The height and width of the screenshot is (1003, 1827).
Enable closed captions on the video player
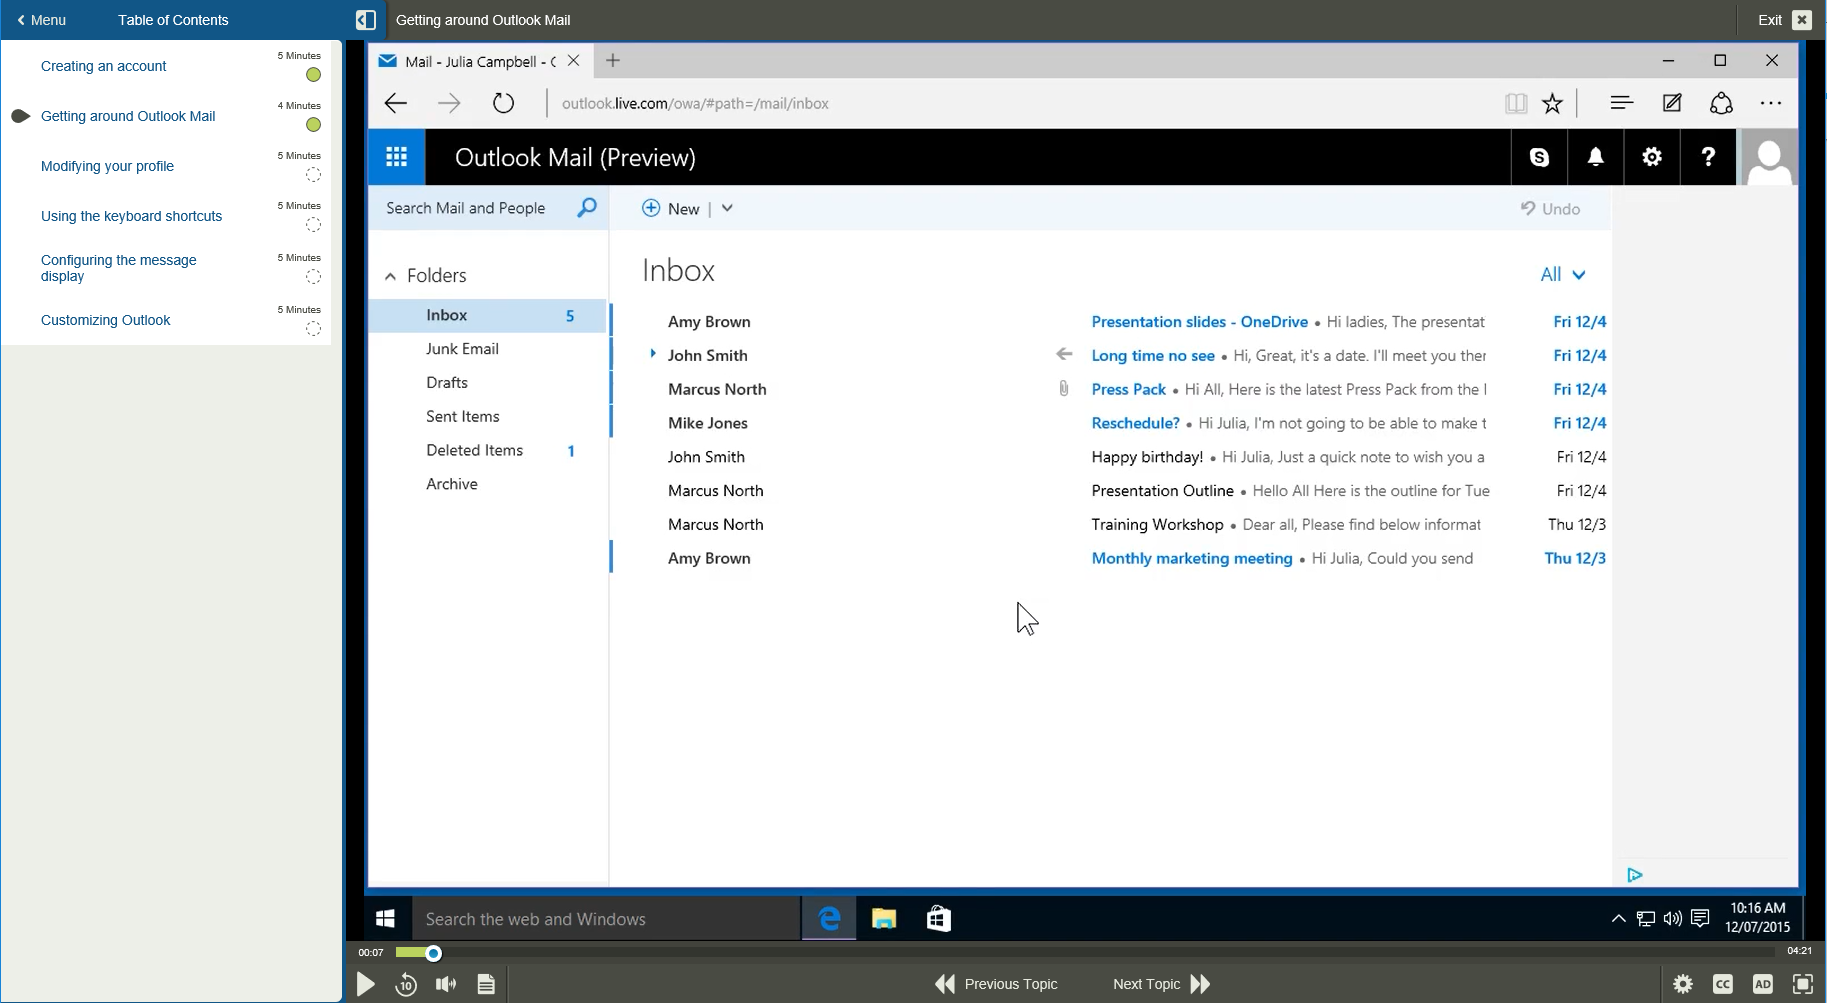pos(1723,984)
